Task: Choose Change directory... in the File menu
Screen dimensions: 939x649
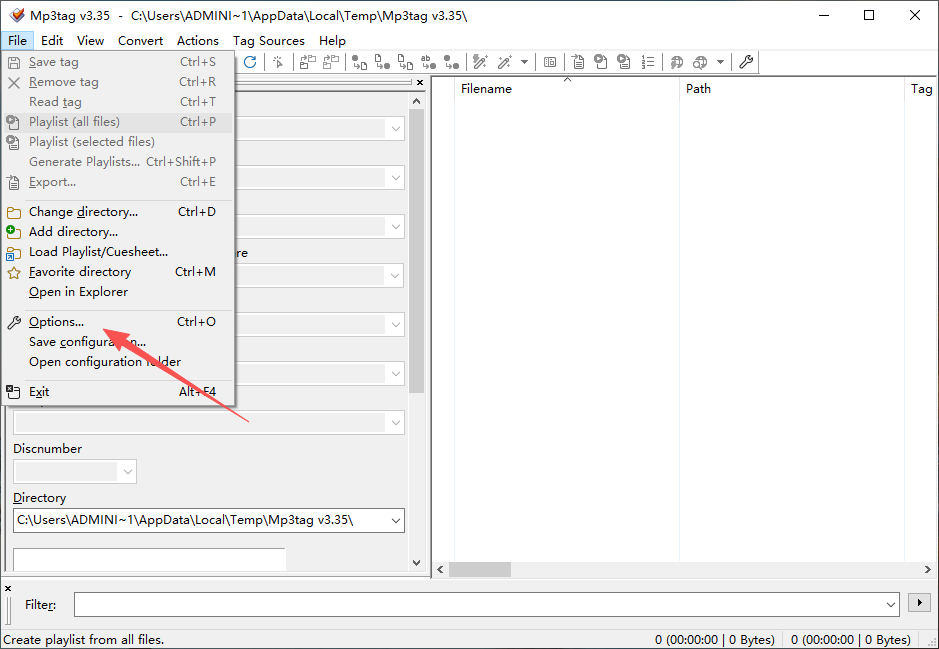Action: (117, 212)
